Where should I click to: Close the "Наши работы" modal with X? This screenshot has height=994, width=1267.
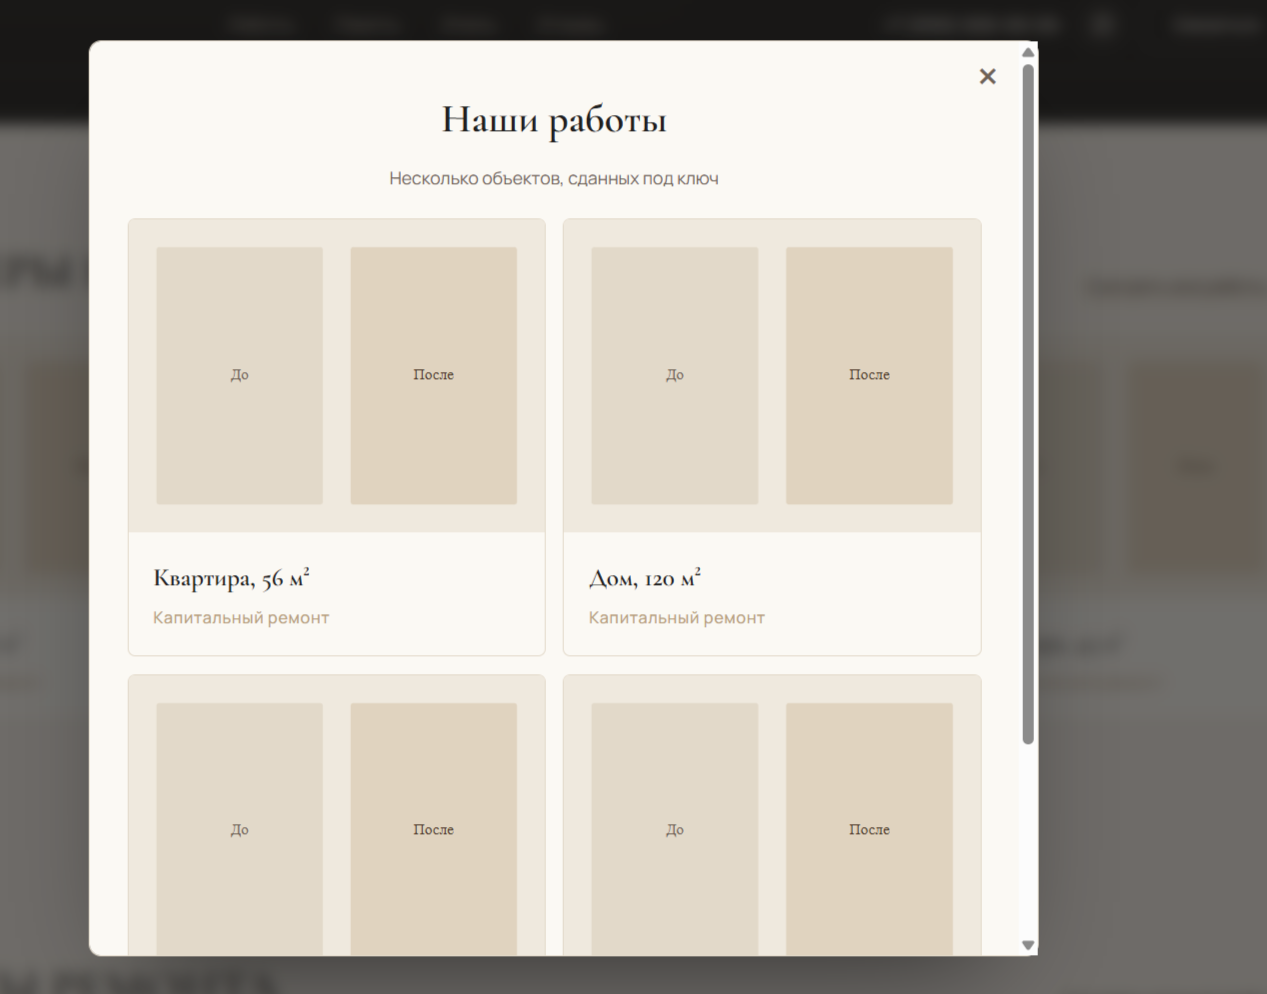[x=987, y=77]
